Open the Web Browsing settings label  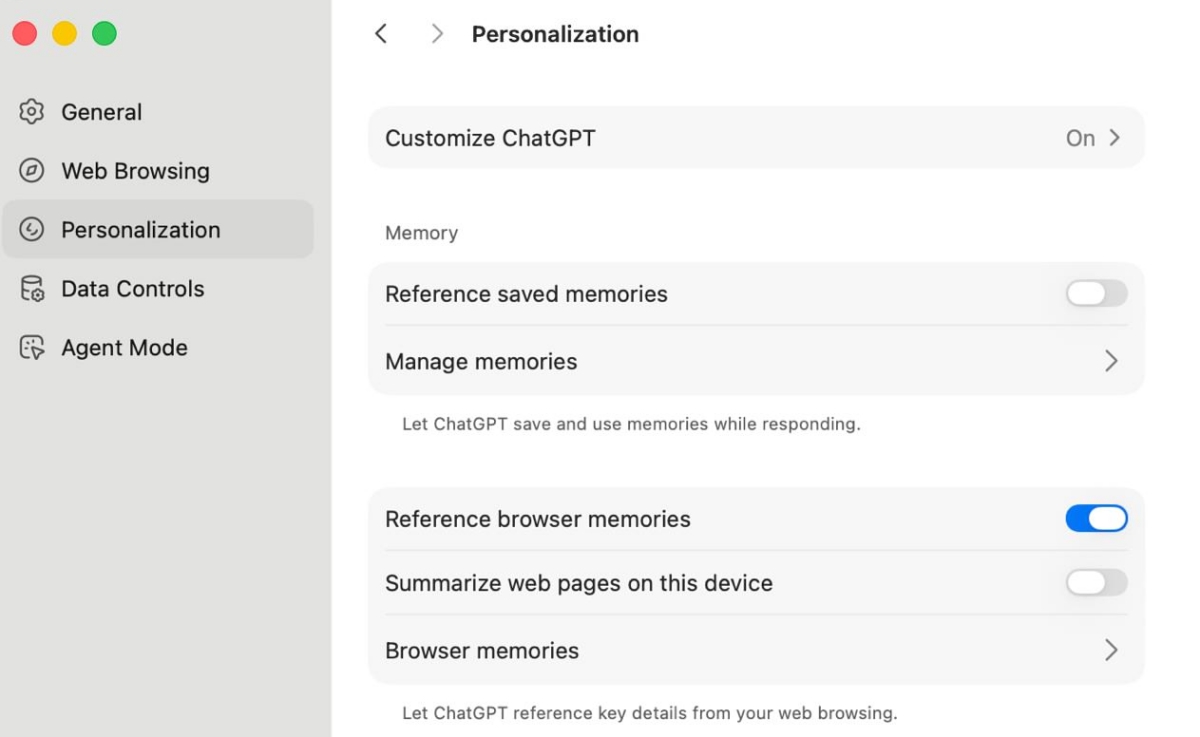coord(135,171)
